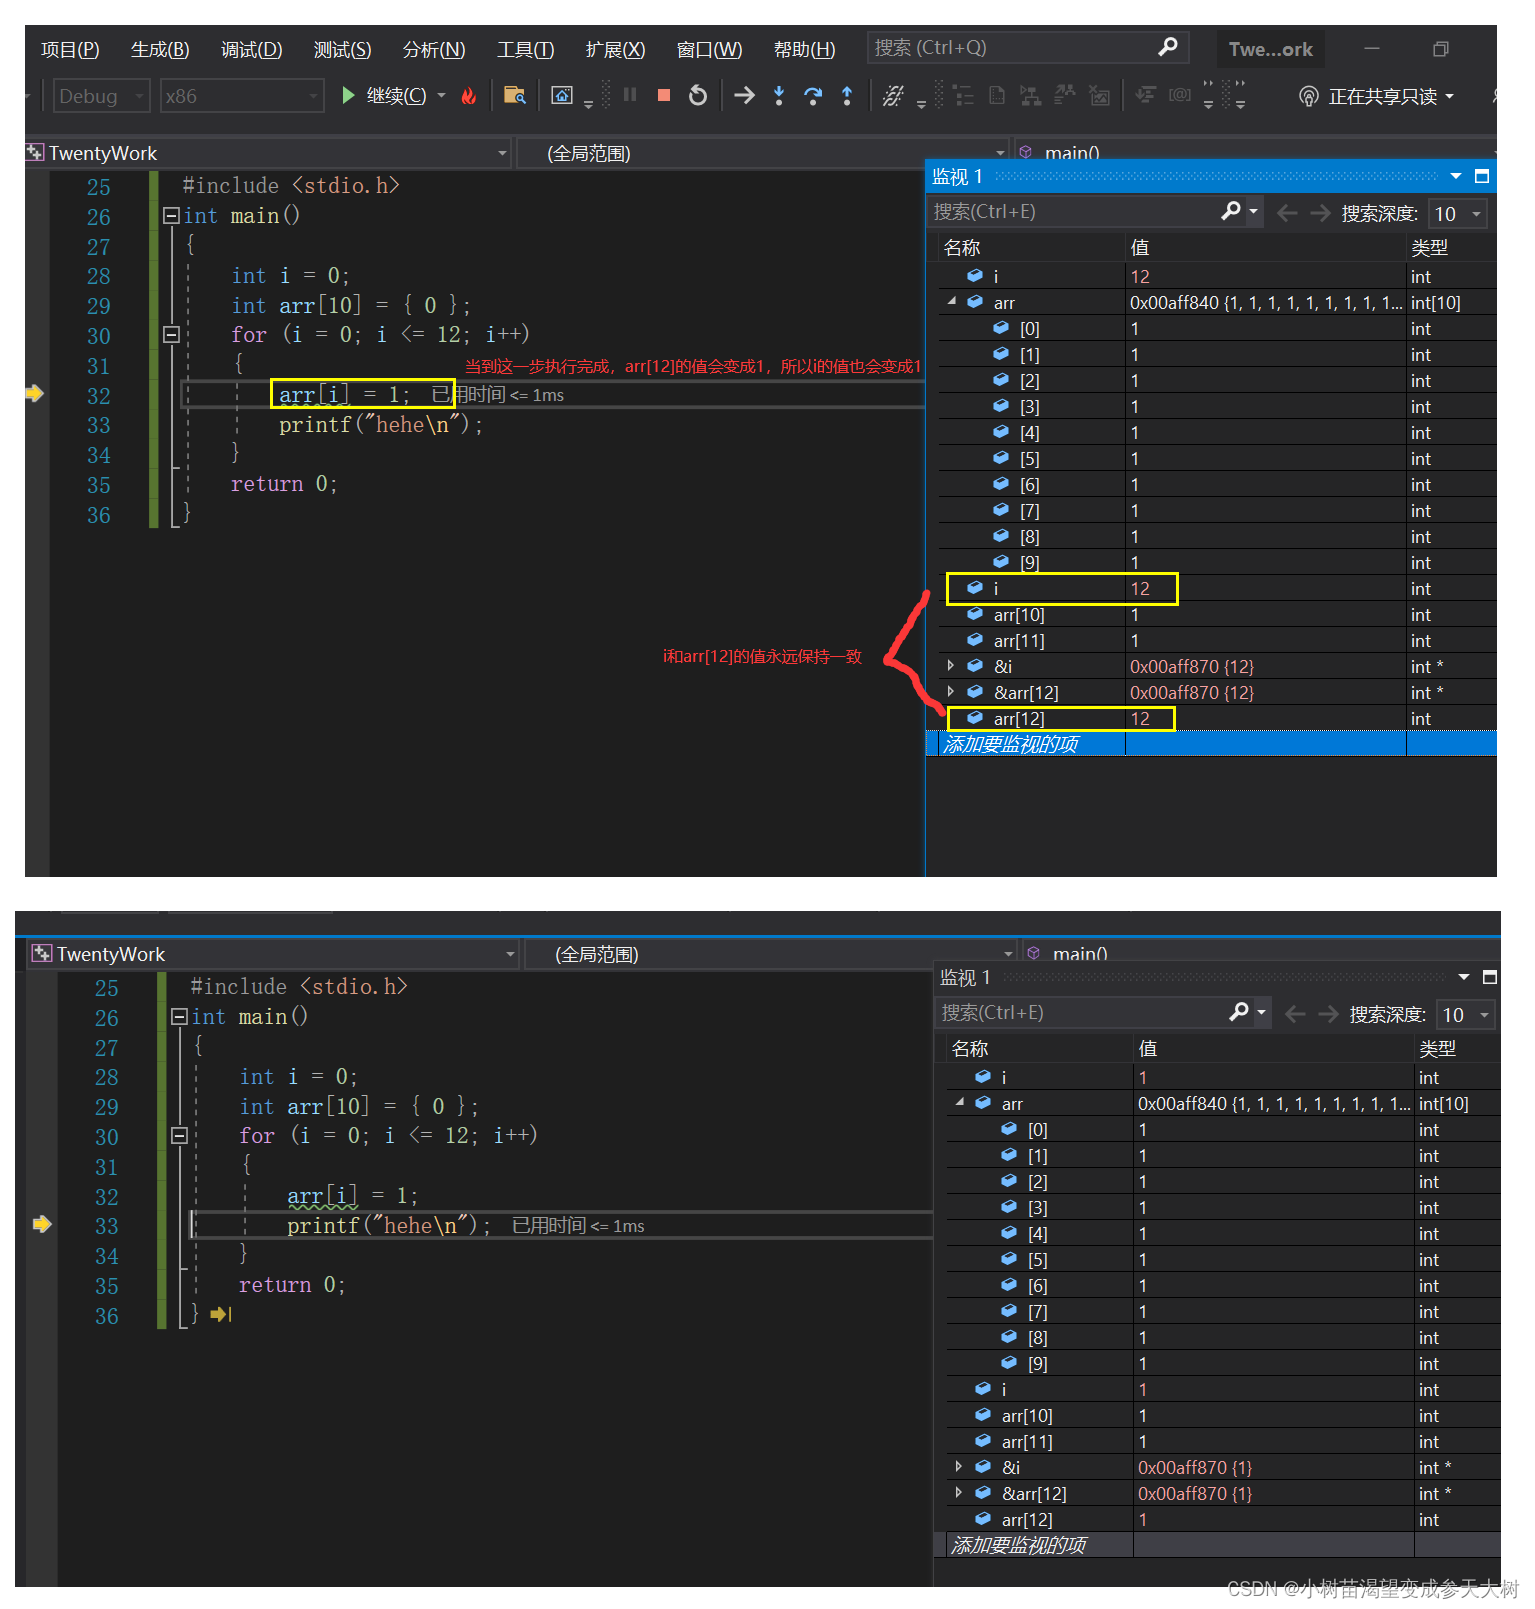This screenshot has width=1535, height=1609.
Task: Click line 33 printf statement in the bottom editor
Action: (x=388, y=1225)
